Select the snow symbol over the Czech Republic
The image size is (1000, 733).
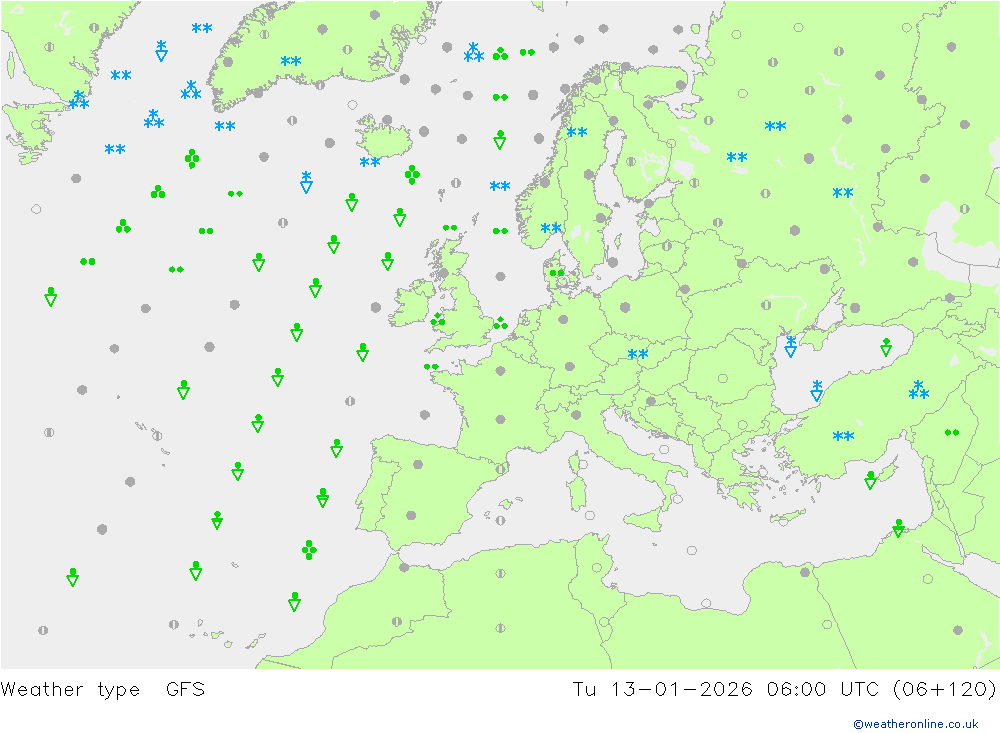tap(638, 354)
